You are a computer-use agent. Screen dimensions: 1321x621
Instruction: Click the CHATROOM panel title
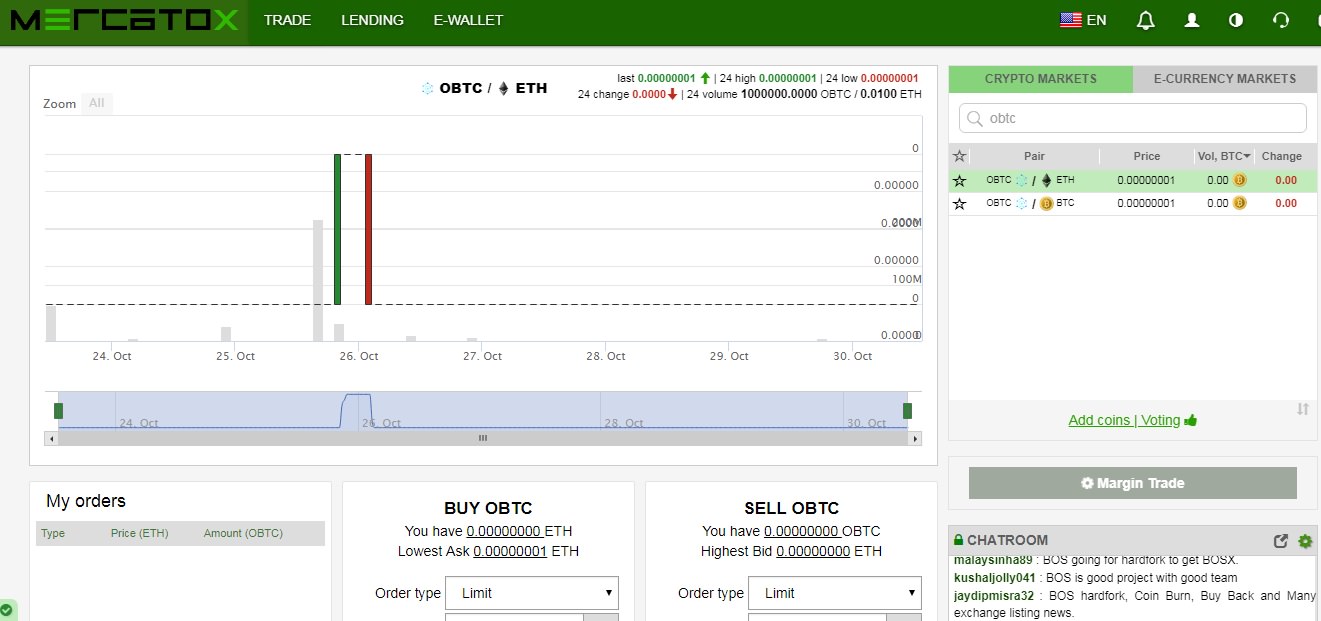(x=1007, y=540)
